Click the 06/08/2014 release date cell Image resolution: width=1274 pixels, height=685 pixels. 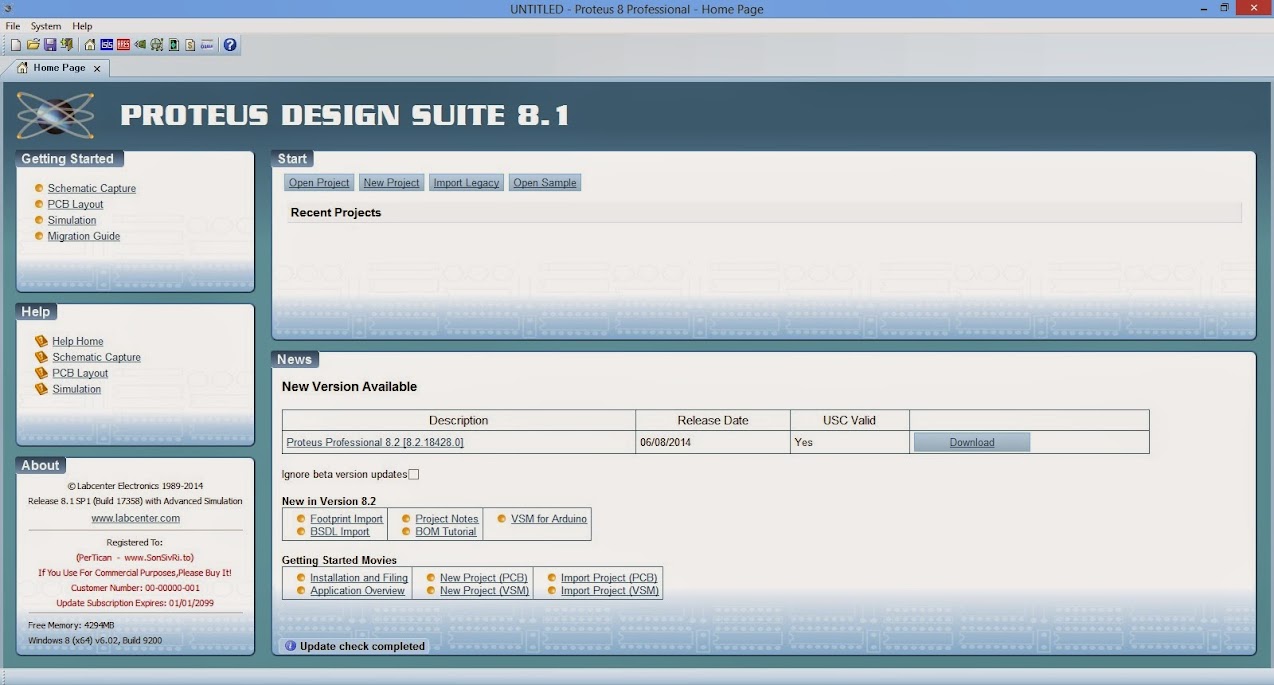coord(713,442)
